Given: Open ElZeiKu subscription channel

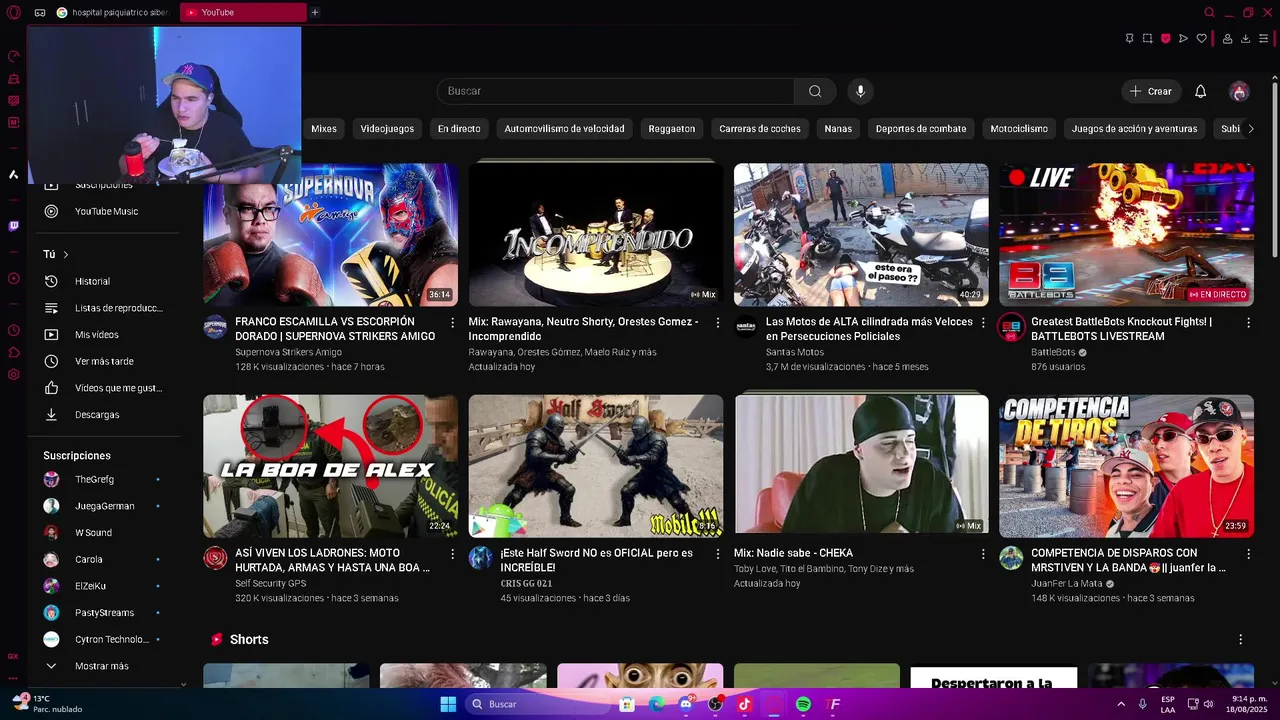Looking at the screenshot, I should click(x=90, y=586).
